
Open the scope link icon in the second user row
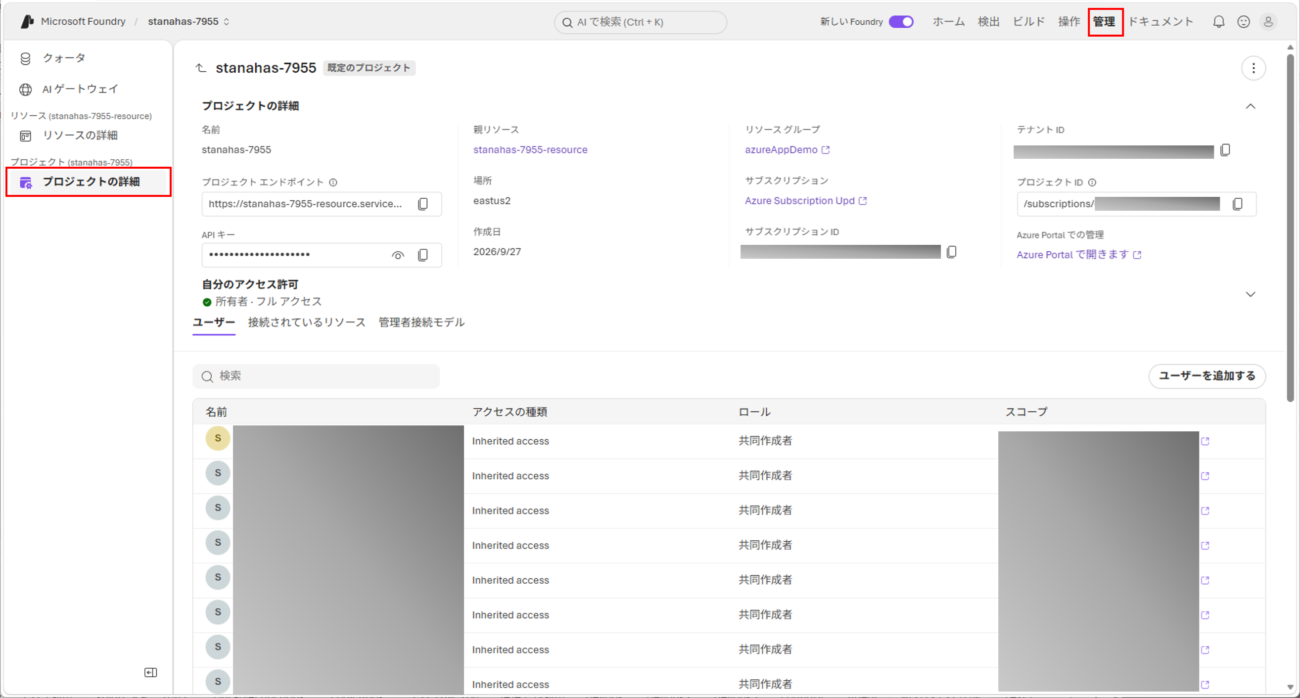1205,476
